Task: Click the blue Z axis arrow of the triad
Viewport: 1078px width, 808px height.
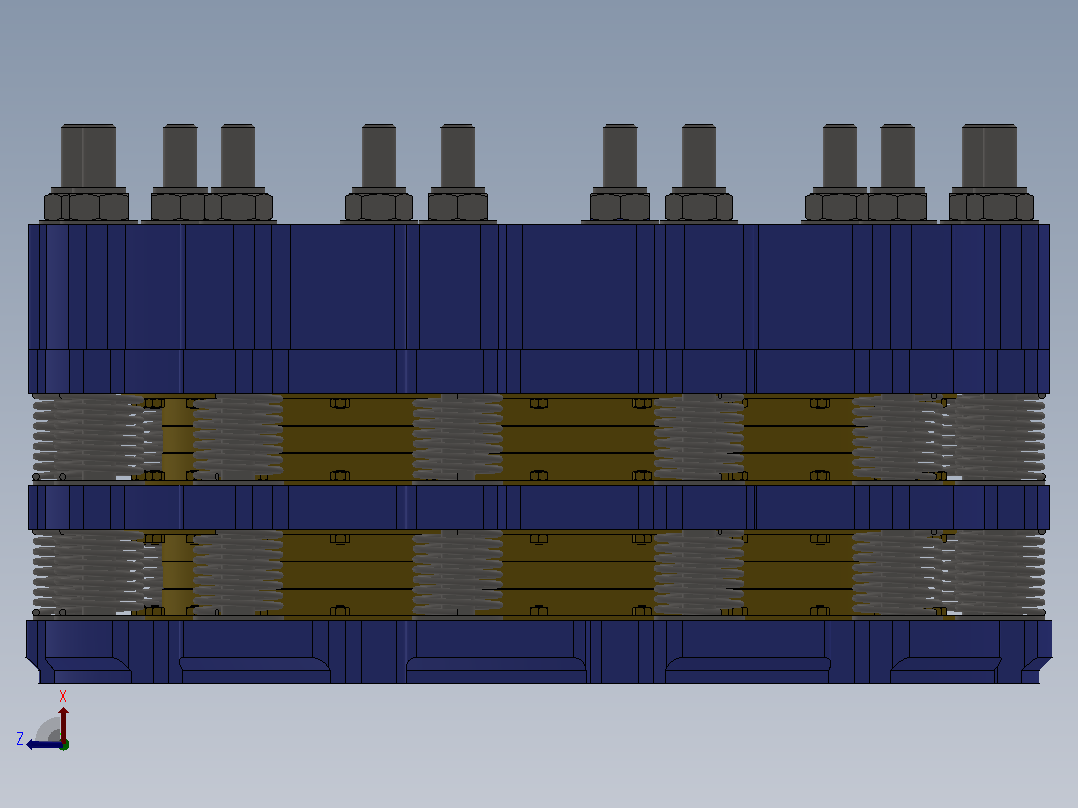Action: 43,745
